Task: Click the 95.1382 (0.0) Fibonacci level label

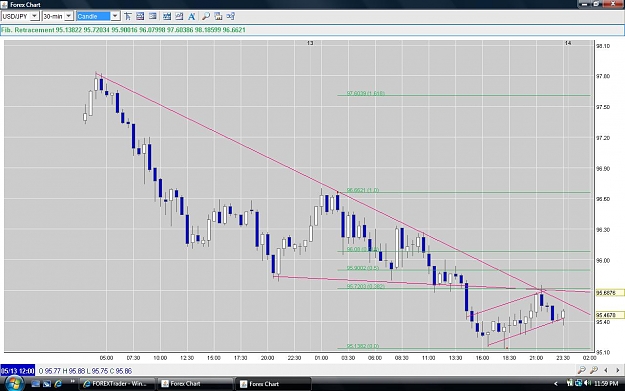Action: (x=363, y=346)
